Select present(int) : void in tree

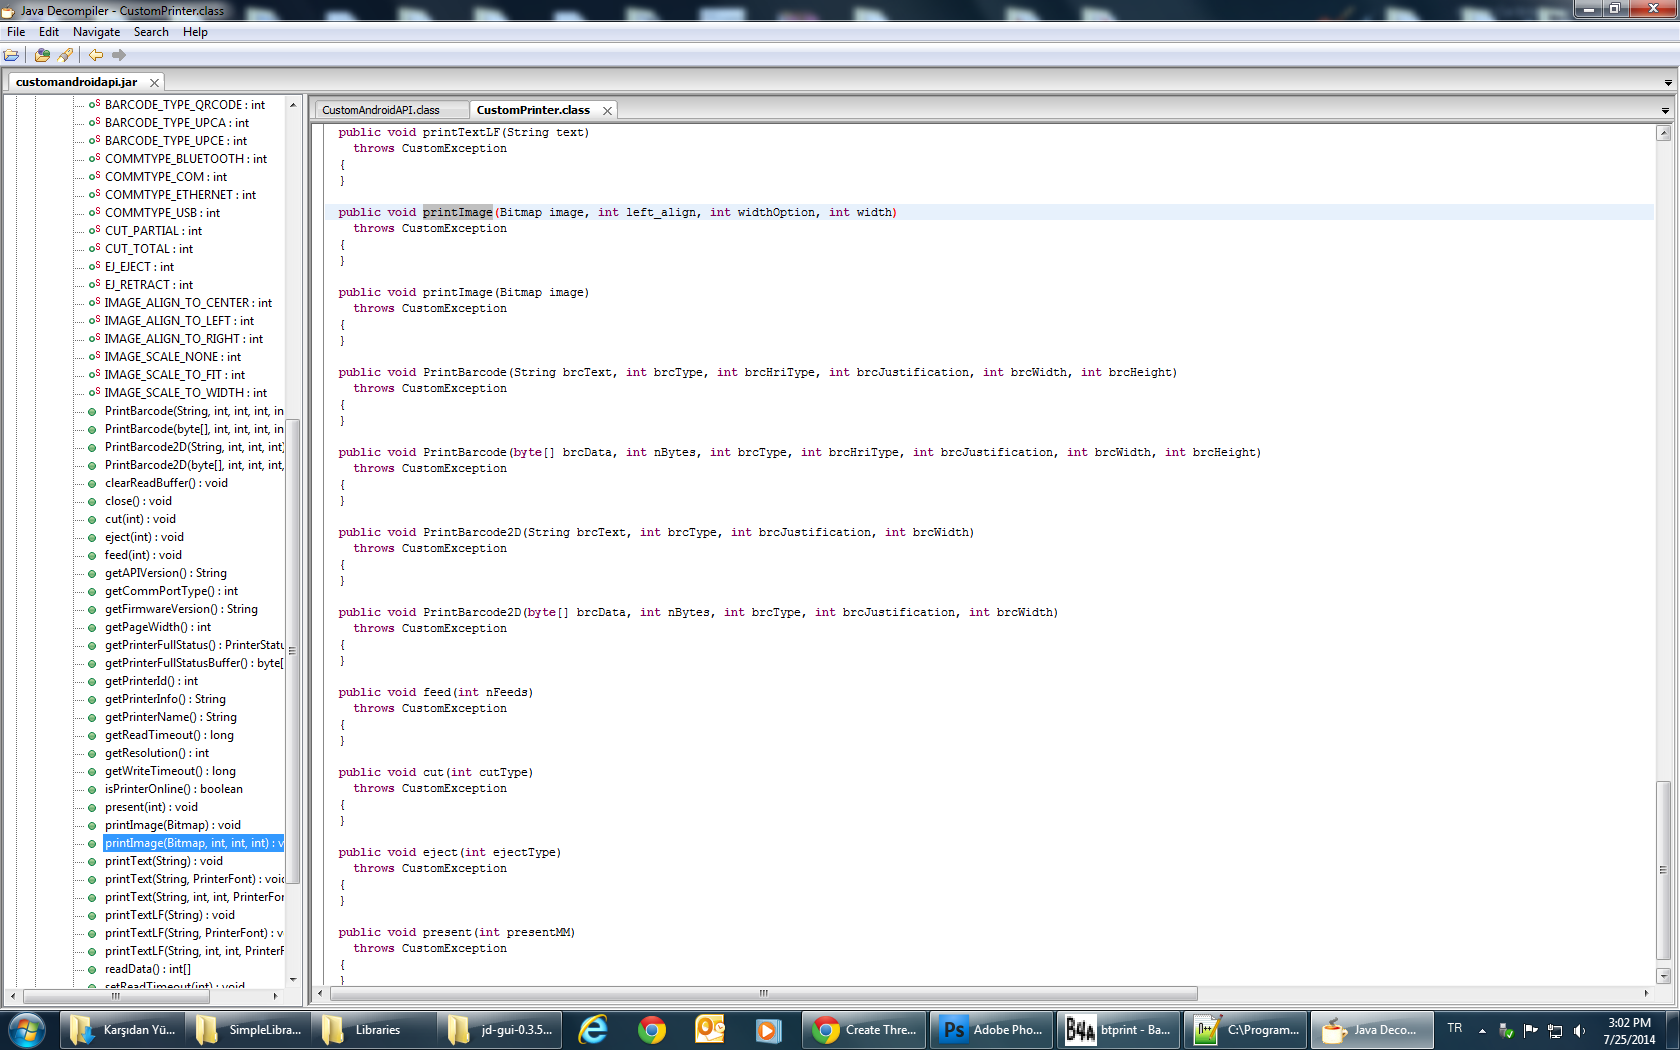click(x=151, y=807)
